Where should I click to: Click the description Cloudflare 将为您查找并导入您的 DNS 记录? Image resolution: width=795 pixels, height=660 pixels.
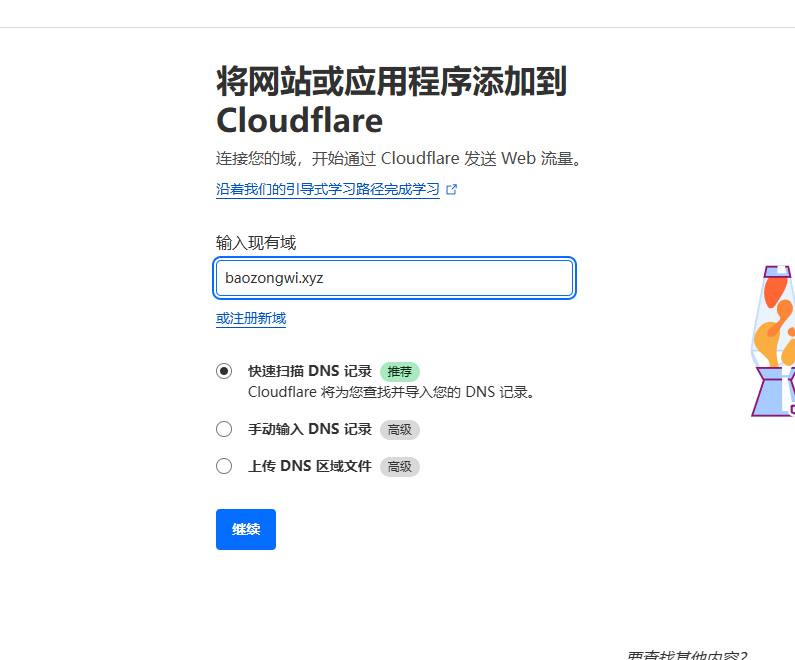click(391, 392)
